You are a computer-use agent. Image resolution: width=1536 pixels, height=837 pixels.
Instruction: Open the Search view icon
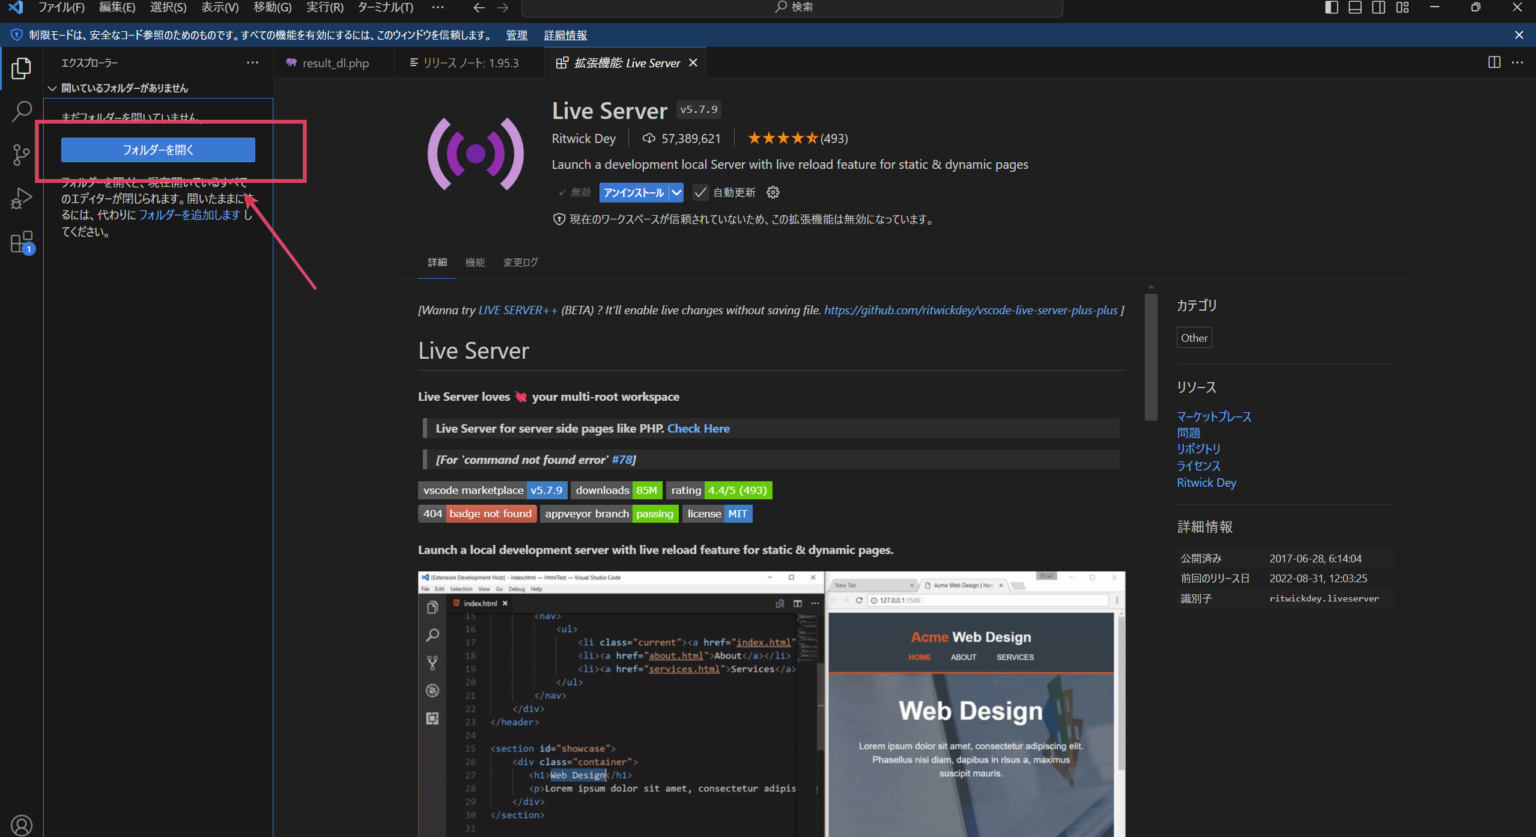coord(21,111)
